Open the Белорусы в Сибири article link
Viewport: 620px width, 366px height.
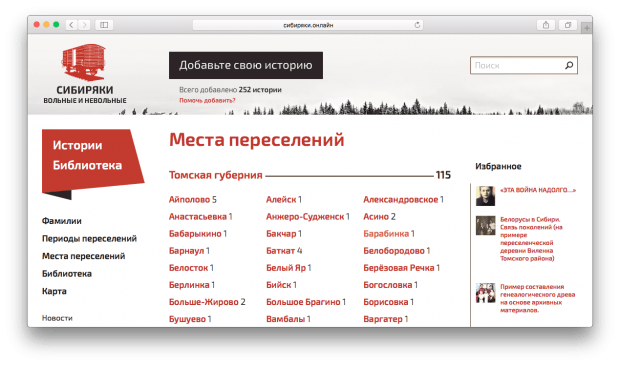[x=531, y=239]
